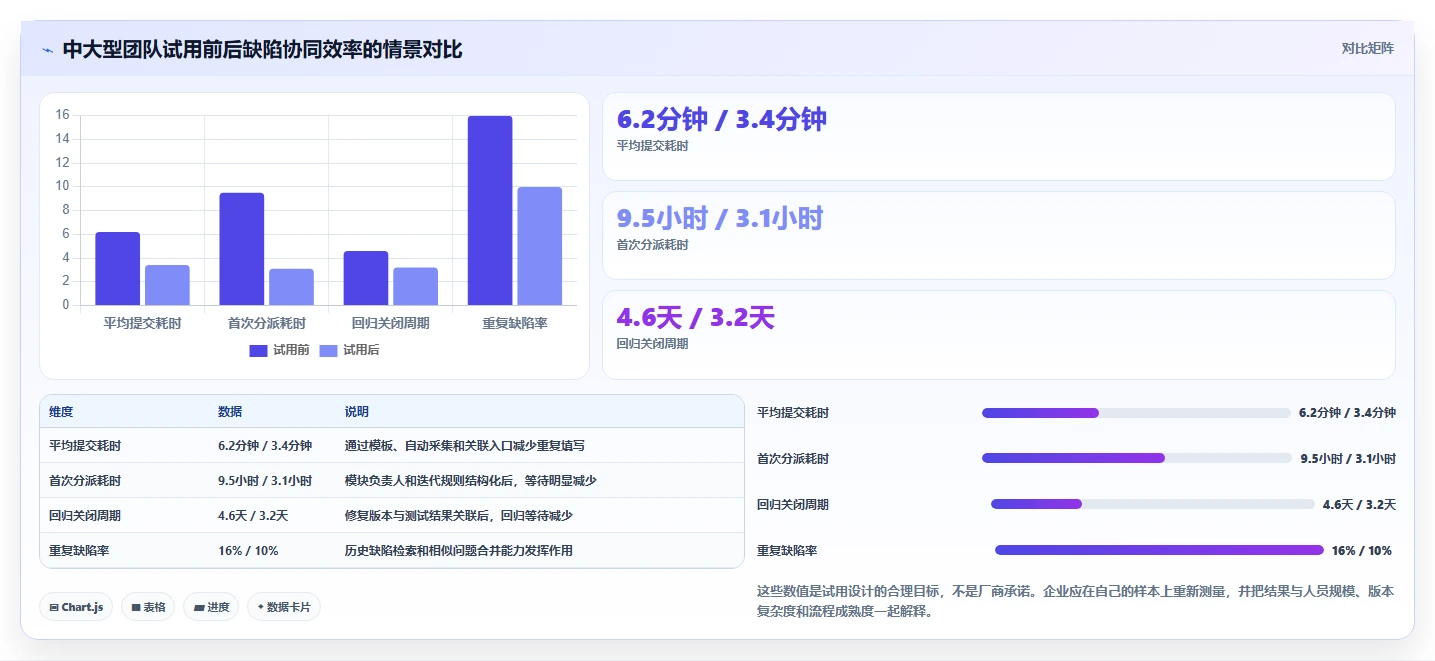This screenshot has width=1435, height=661.
Task: Click the 试用后 bar for 重复缺陷率
Action: [x=539, y=246]
